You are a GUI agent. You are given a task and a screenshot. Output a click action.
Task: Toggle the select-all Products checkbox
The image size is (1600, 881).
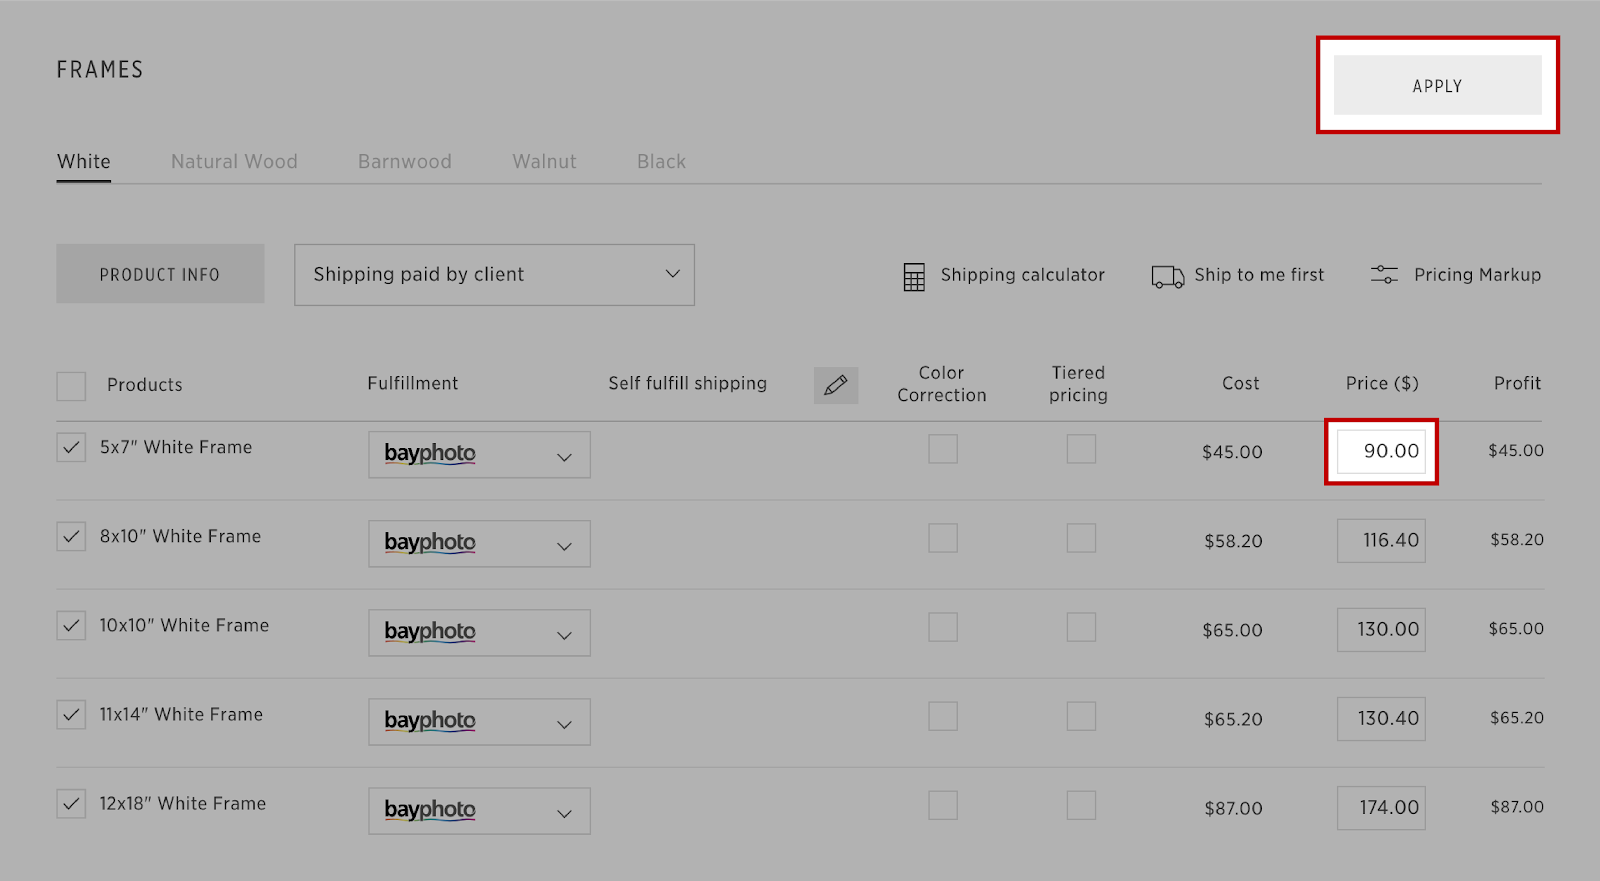pos(71,386)
